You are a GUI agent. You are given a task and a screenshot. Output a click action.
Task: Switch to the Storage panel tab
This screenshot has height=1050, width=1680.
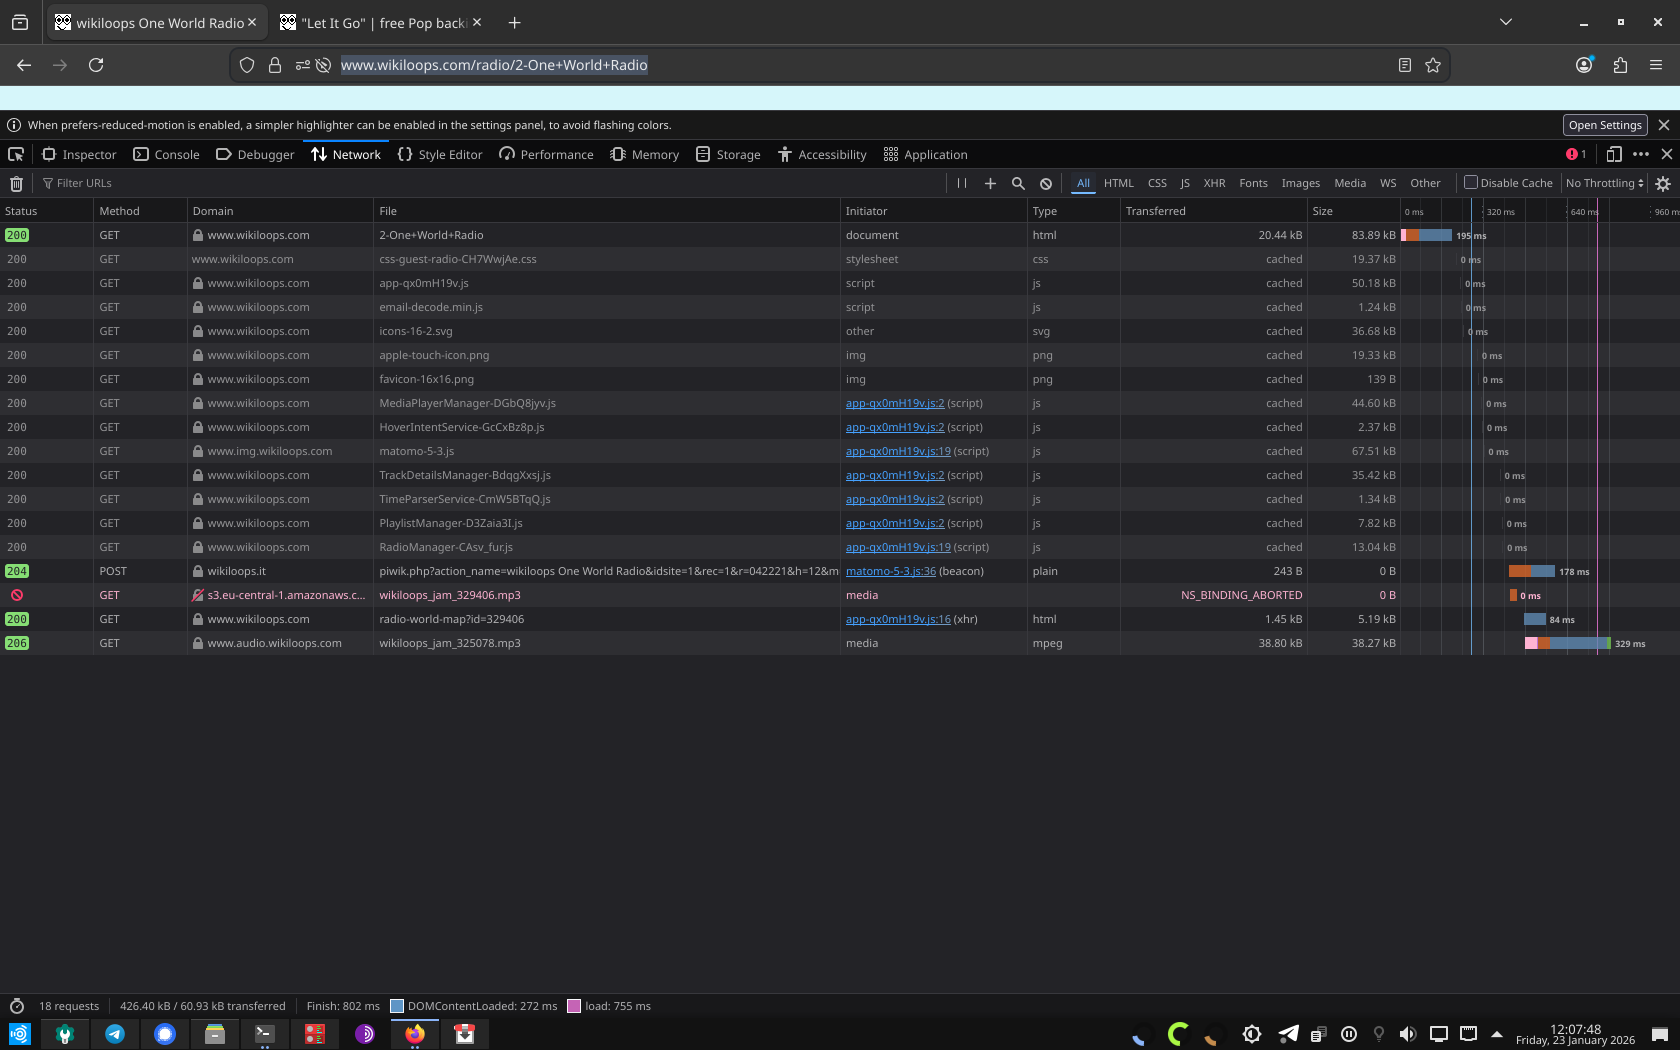pos(728,154)
